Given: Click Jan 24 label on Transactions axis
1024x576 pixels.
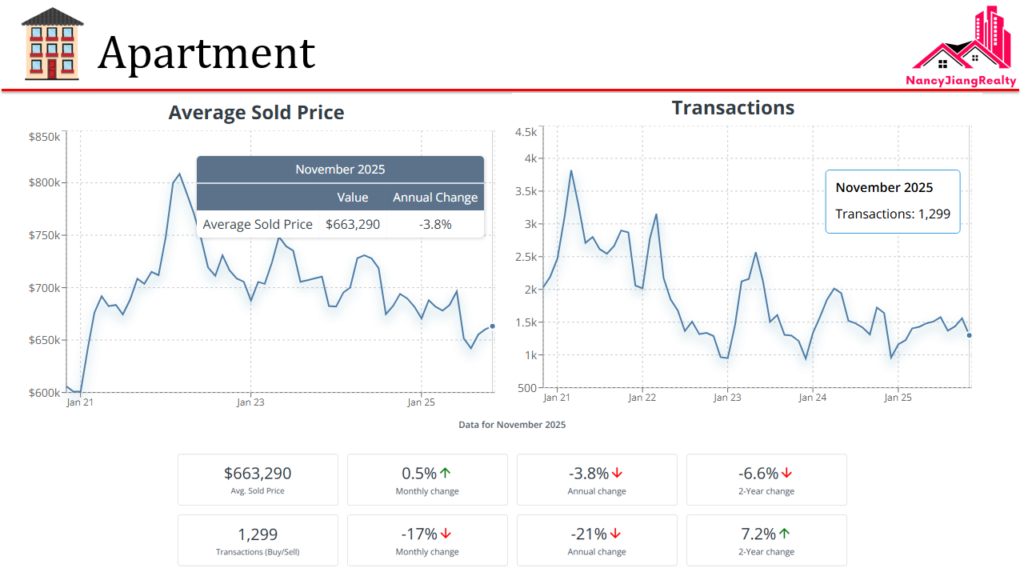Looking at the screenshot, I should click(x=812, y=397).
